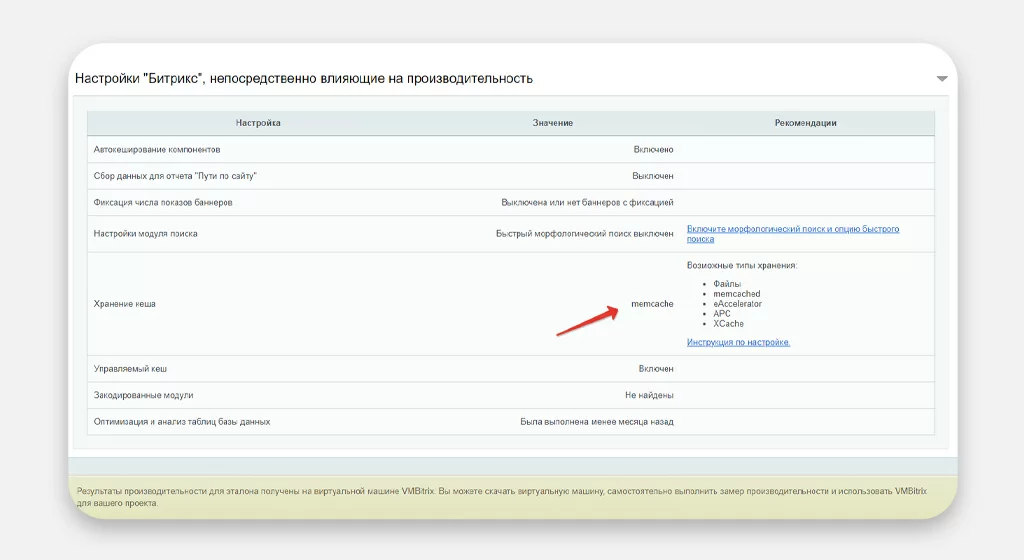This screenshot has width=1024, height=560.
Task: Select the Автокеширование компонентов setting row
Action: pos(157,150)
